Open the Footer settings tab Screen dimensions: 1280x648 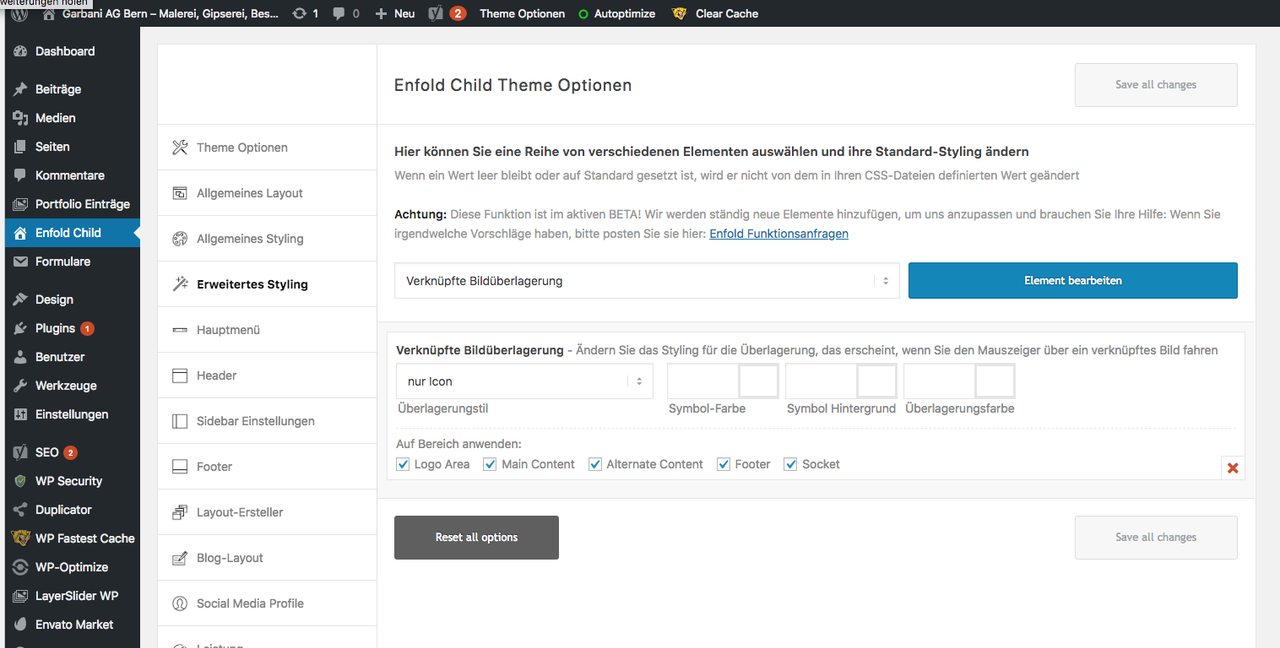[x=267, y=467]
